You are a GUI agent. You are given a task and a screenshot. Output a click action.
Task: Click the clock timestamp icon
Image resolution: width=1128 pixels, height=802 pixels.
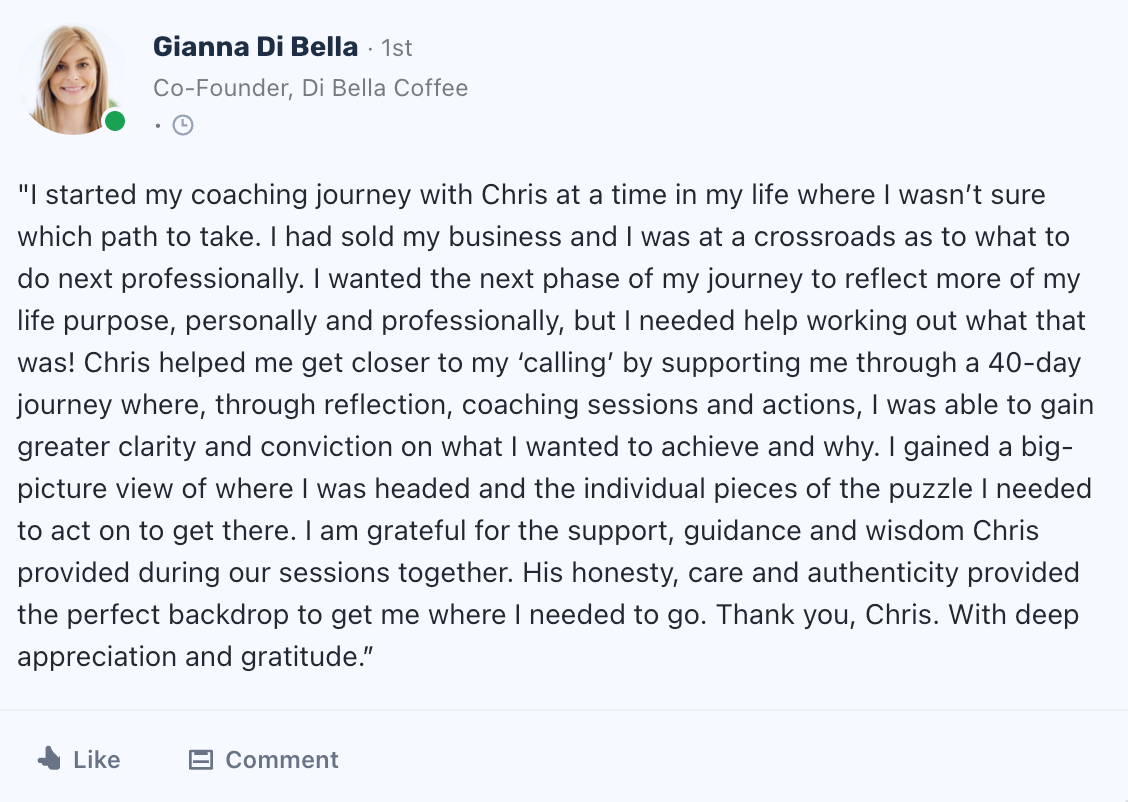tap(183, 125)
